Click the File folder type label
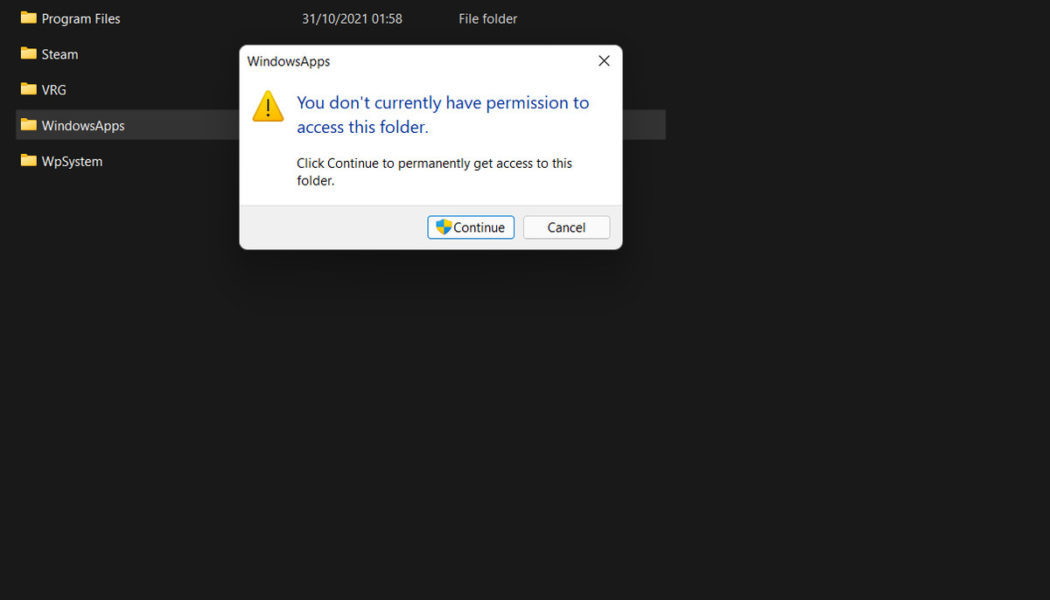Screen dimensions: 1050x600 coord(487,19)
